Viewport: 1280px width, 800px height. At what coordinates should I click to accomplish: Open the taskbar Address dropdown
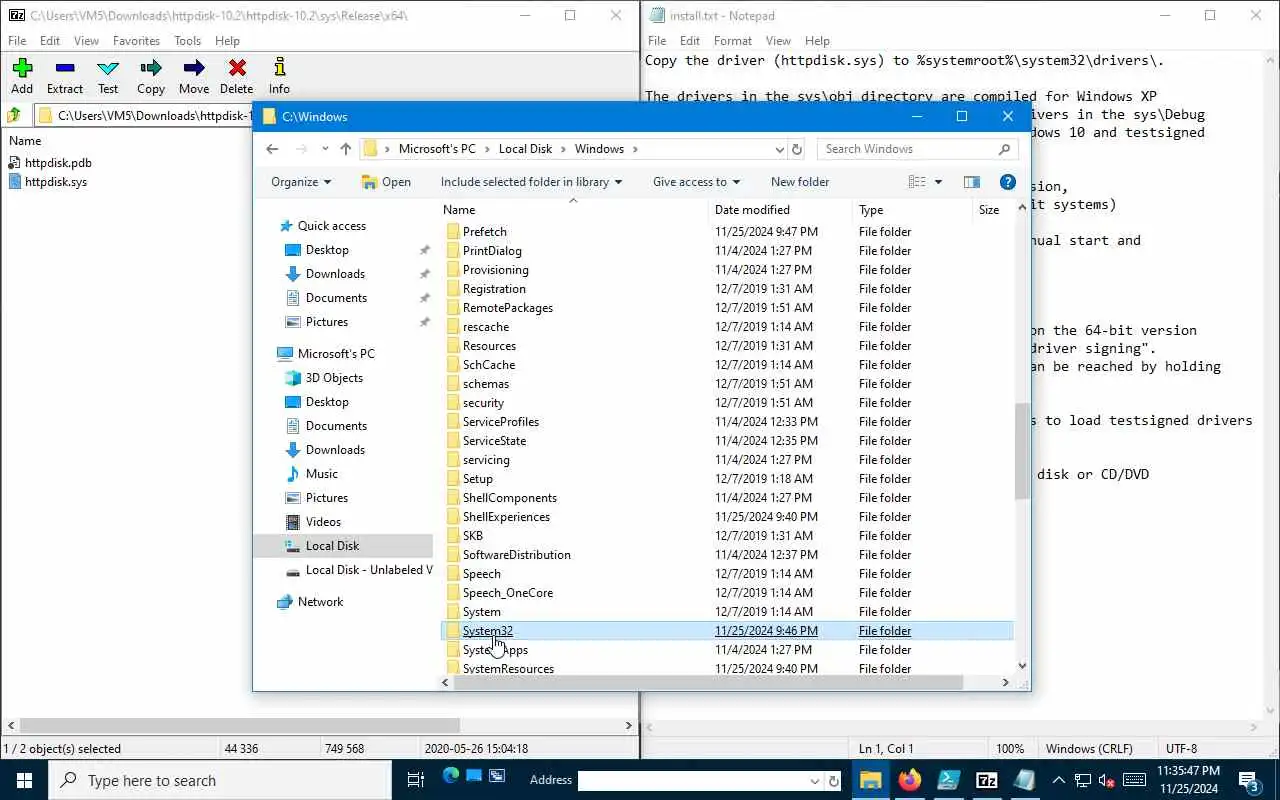815,780
